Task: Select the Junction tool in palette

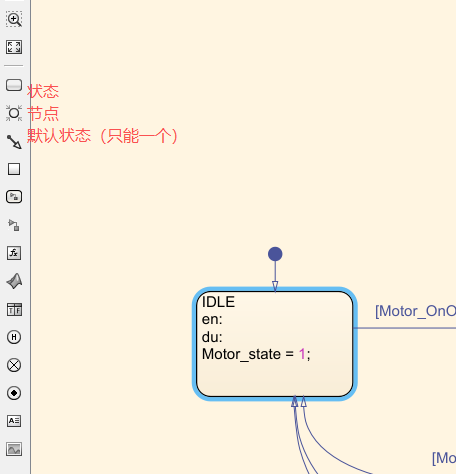Action: coord(14,113)
